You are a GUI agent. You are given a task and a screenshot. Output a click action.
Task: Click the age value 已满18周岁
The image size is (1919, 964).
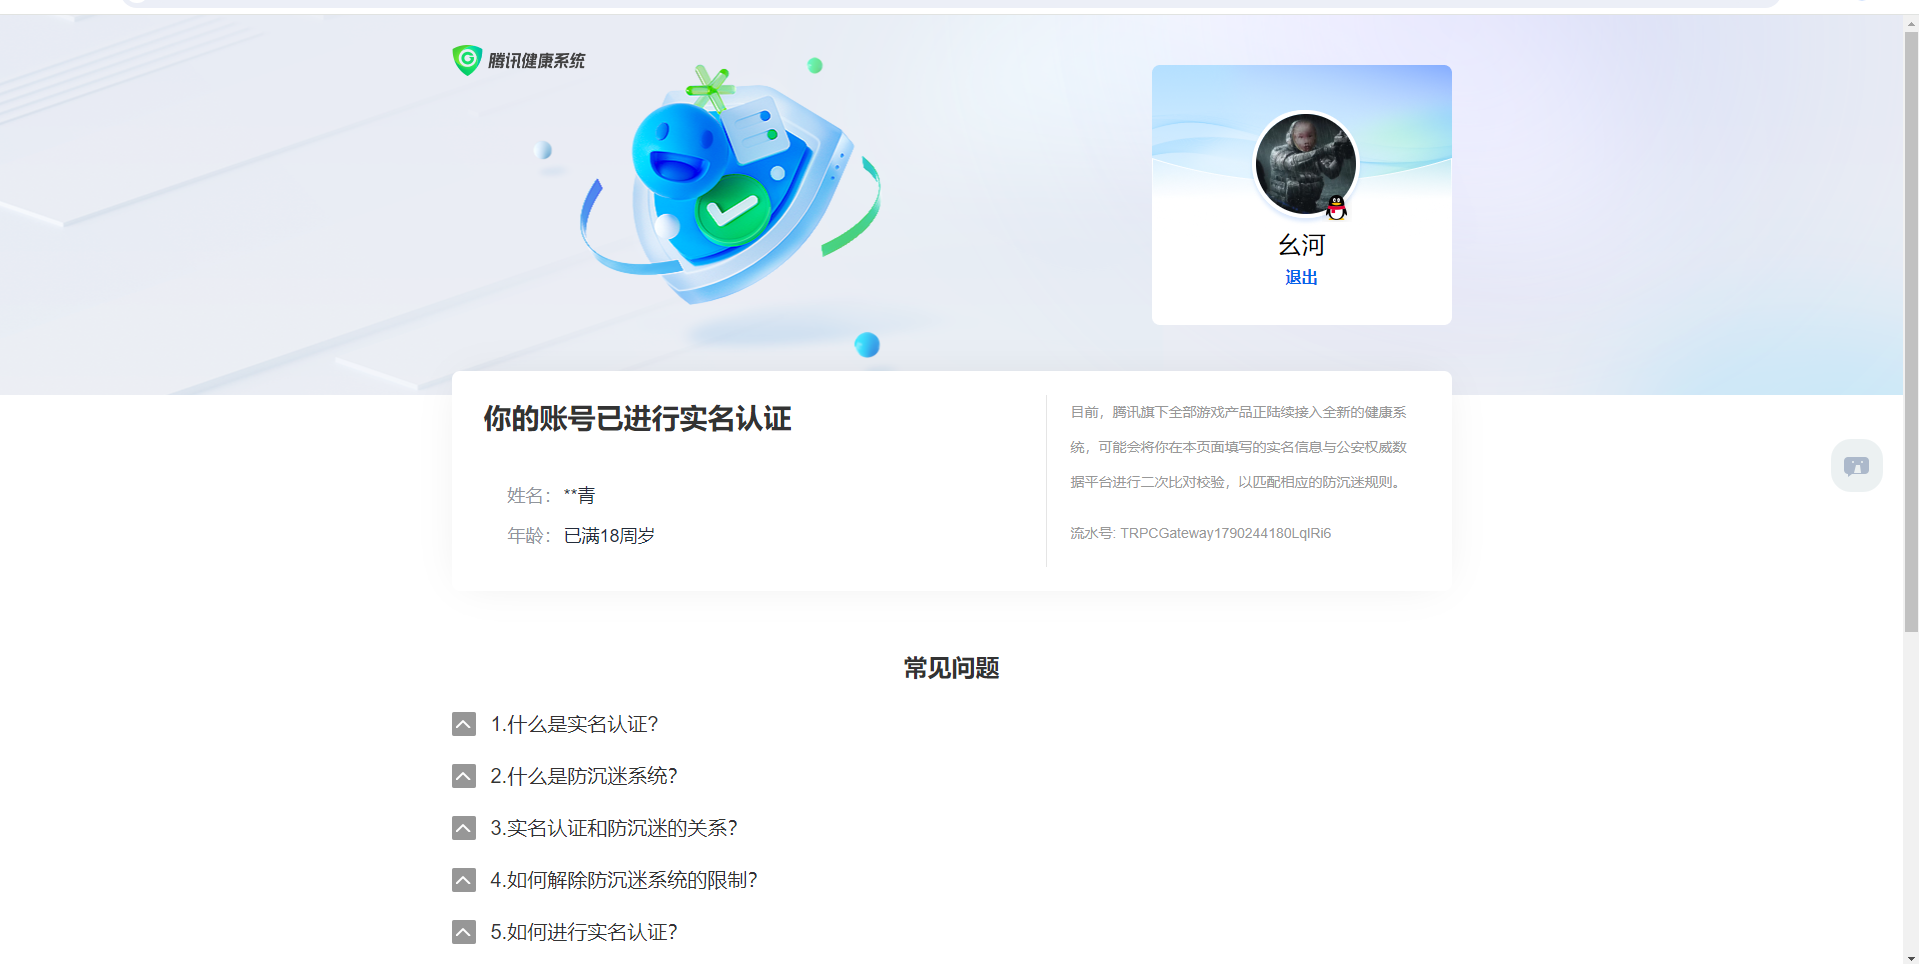click(x=609, y=536)
